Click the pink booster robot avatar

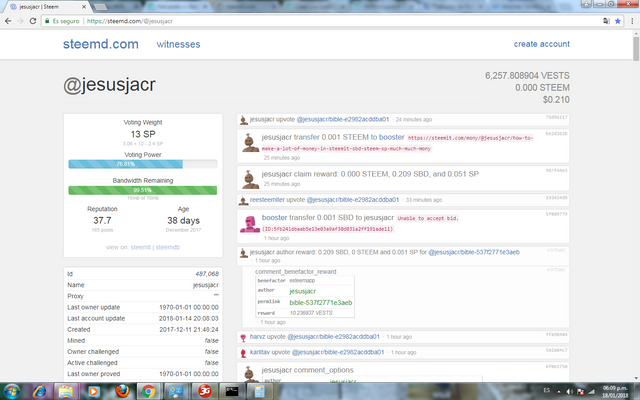click(250, 223)
